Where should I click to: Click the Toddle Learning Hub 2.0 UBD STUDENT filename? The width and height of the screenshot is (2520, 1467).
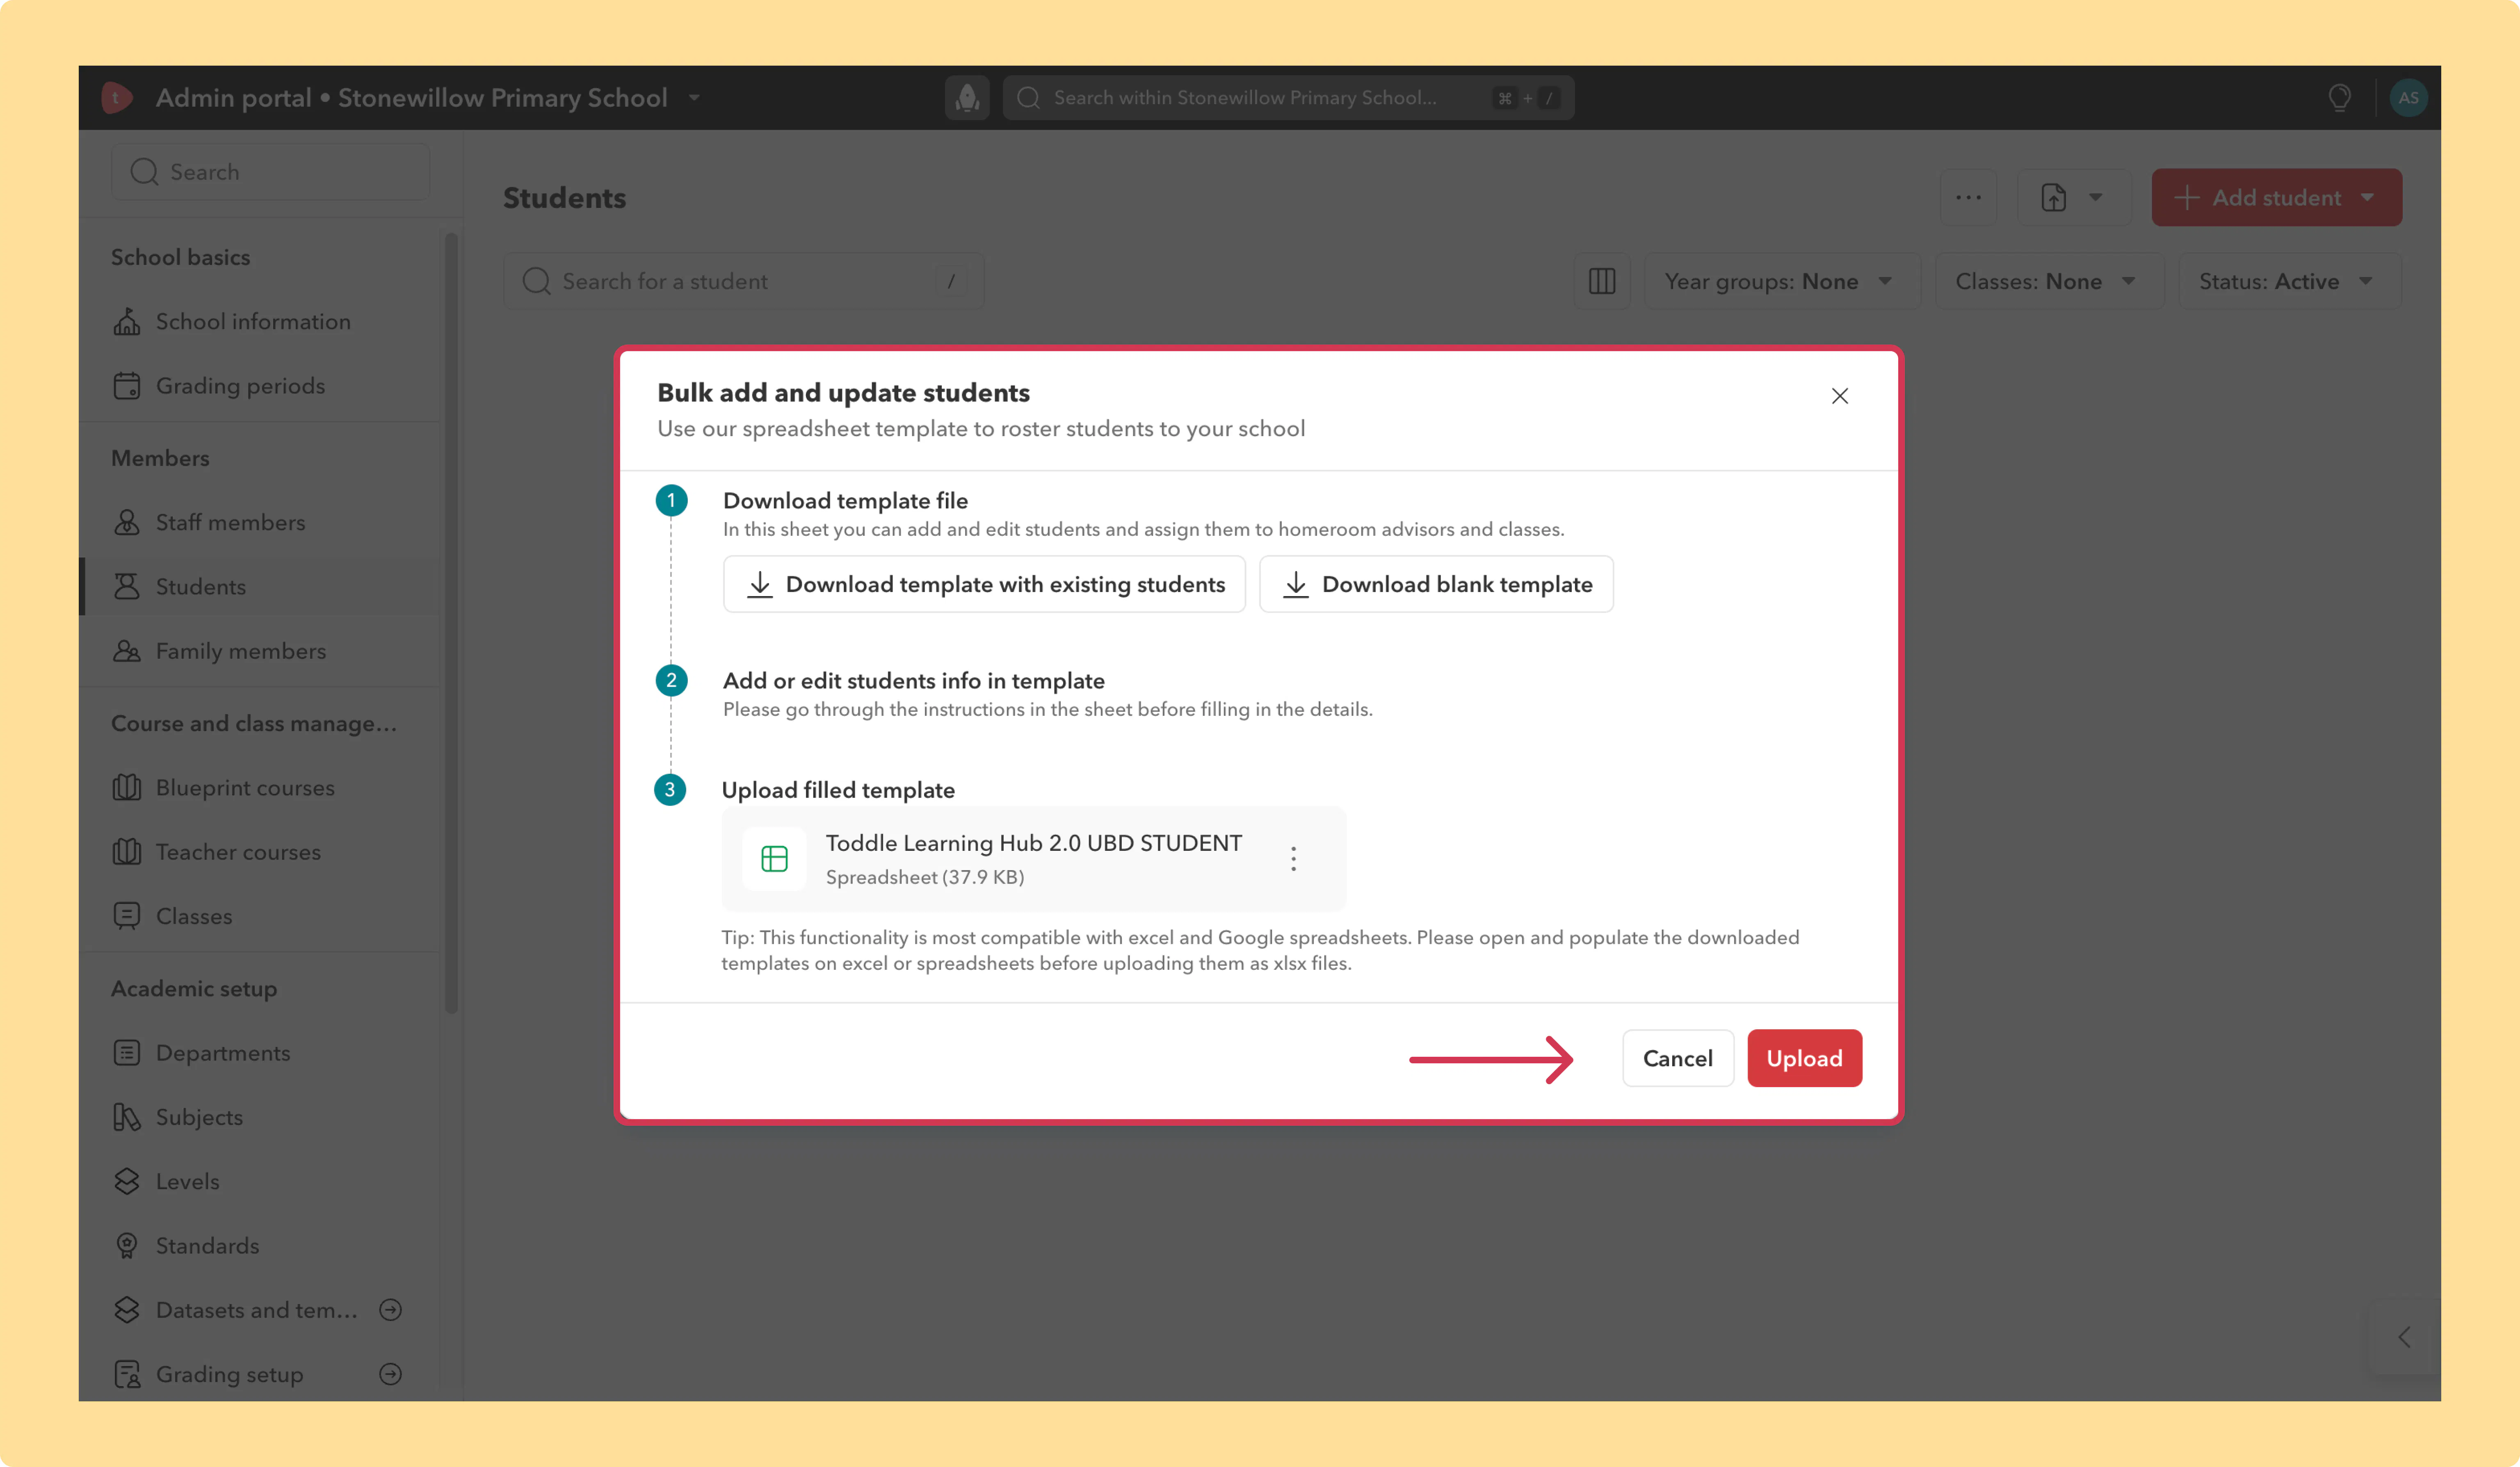1033,843
